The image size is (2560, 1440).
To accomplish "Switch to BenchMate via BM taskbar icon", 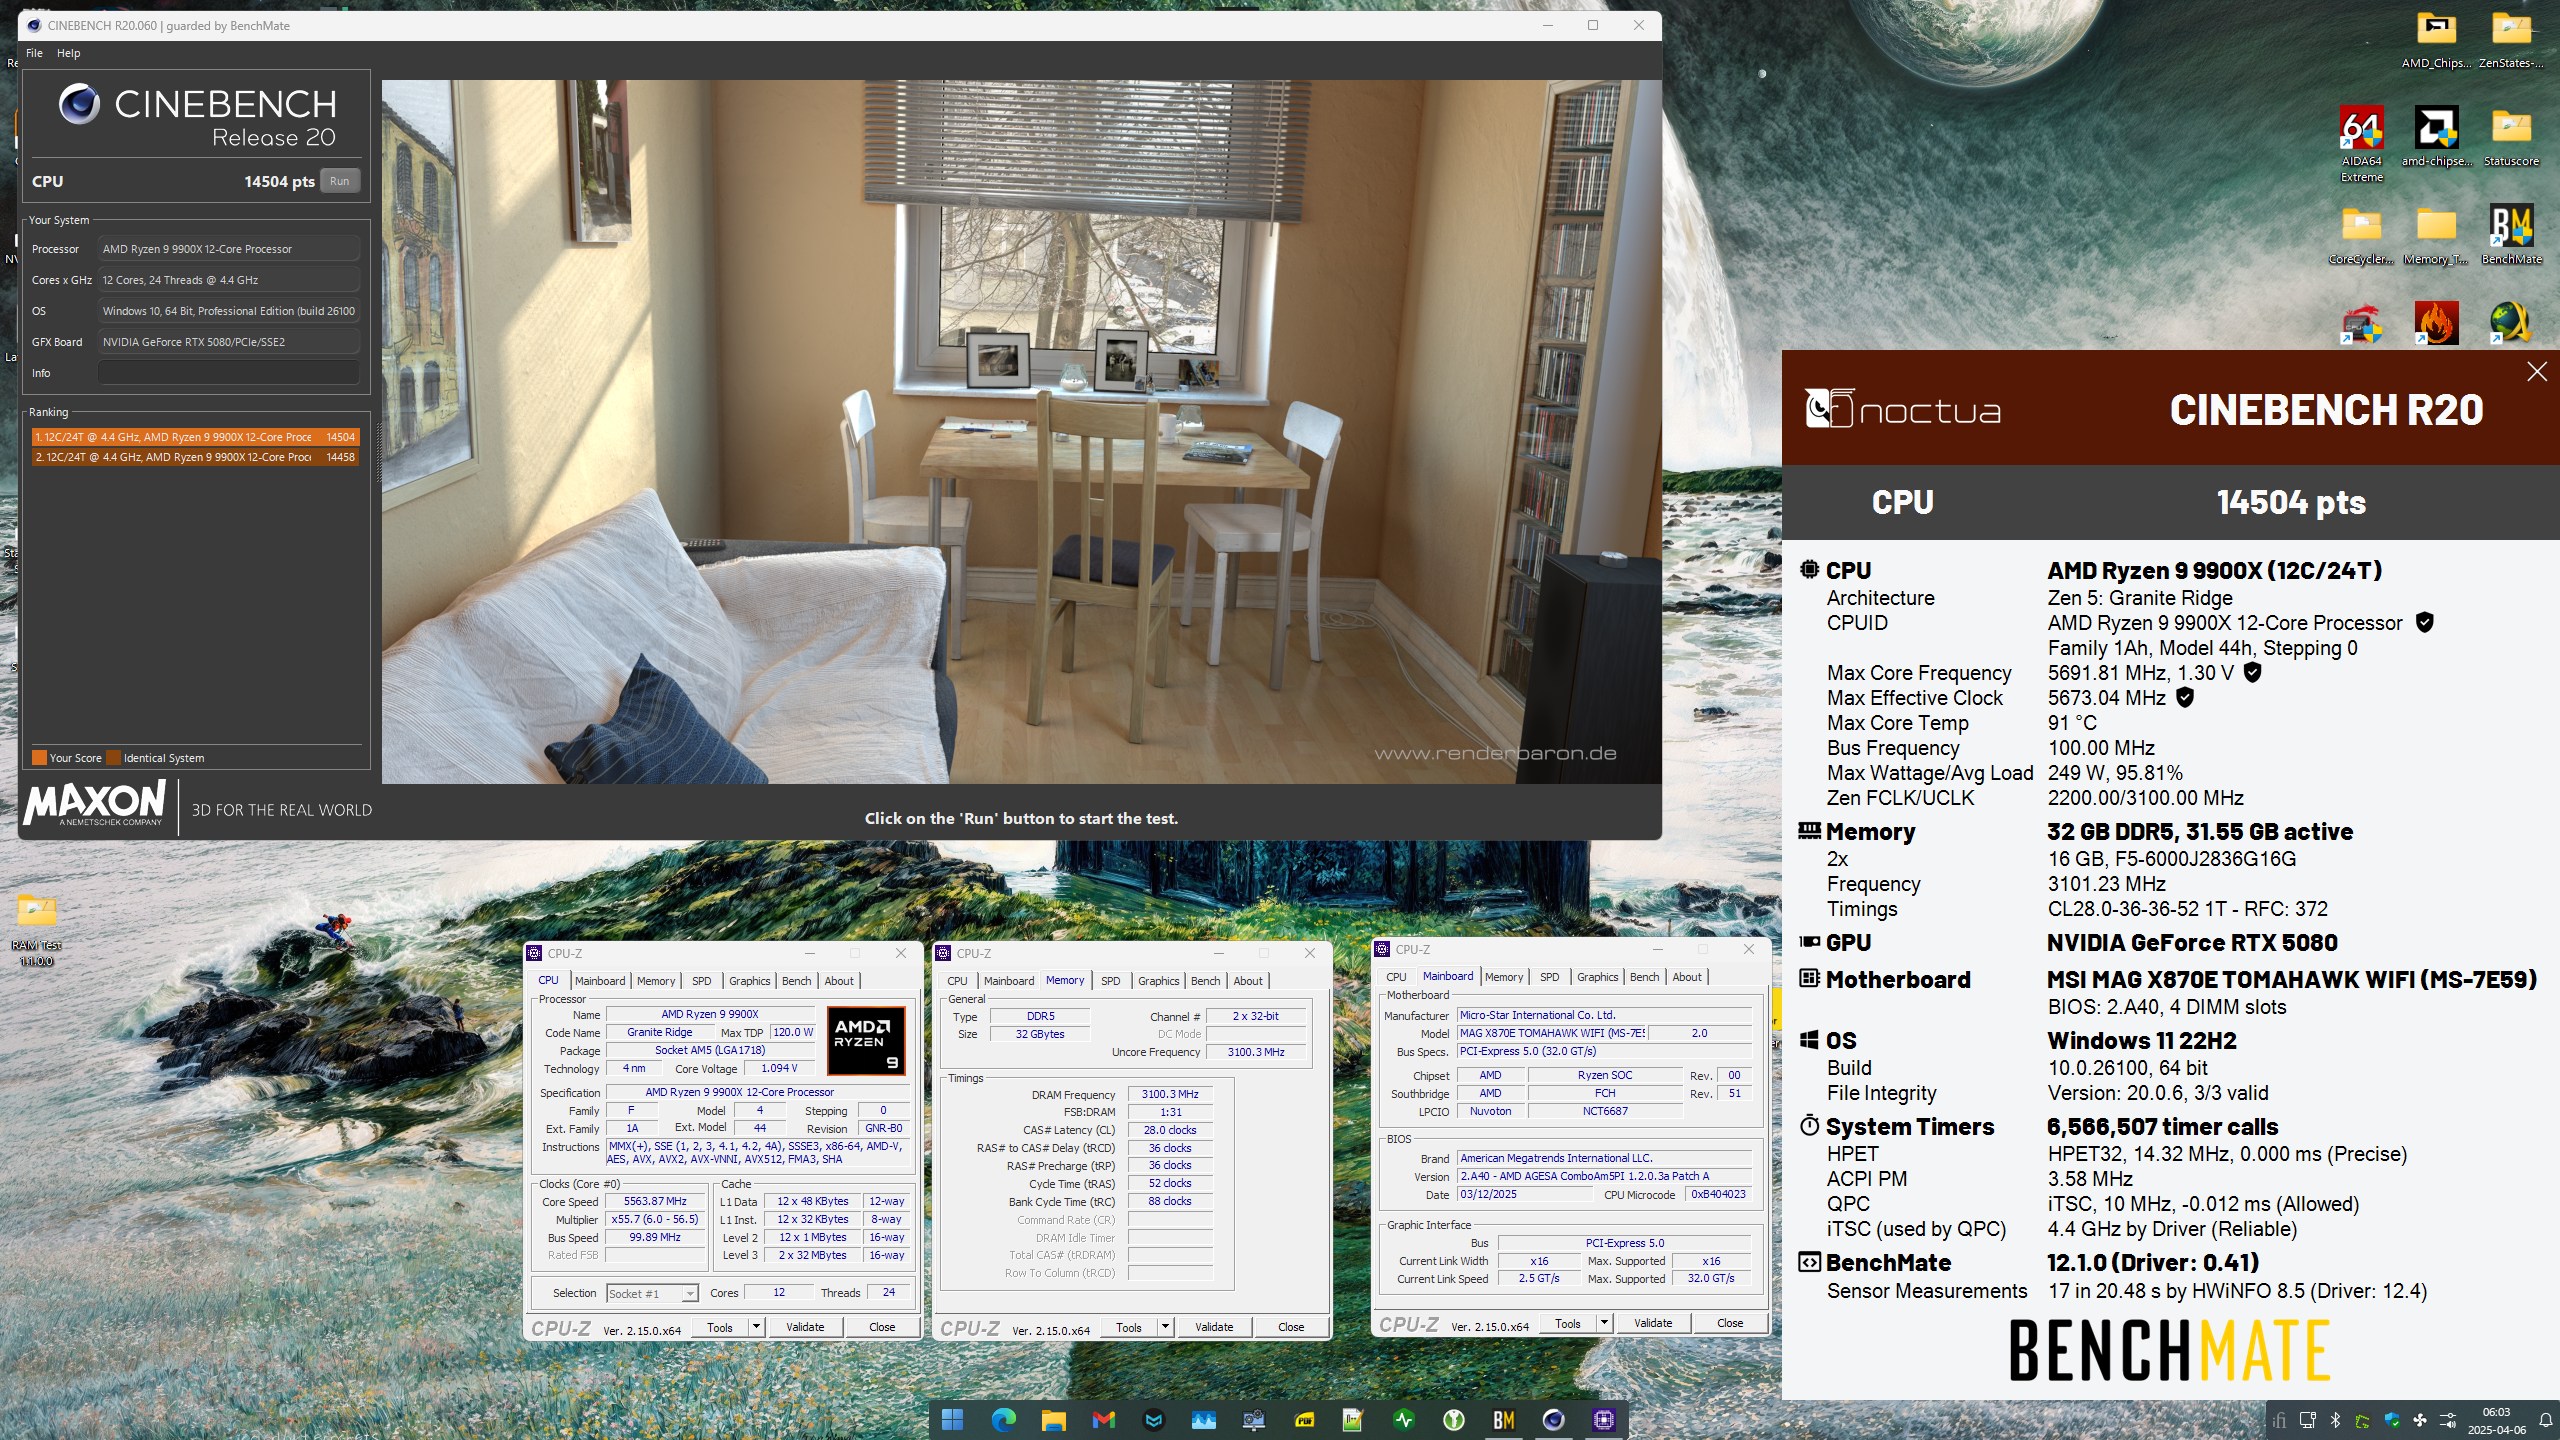I will pos(1504,1419).
